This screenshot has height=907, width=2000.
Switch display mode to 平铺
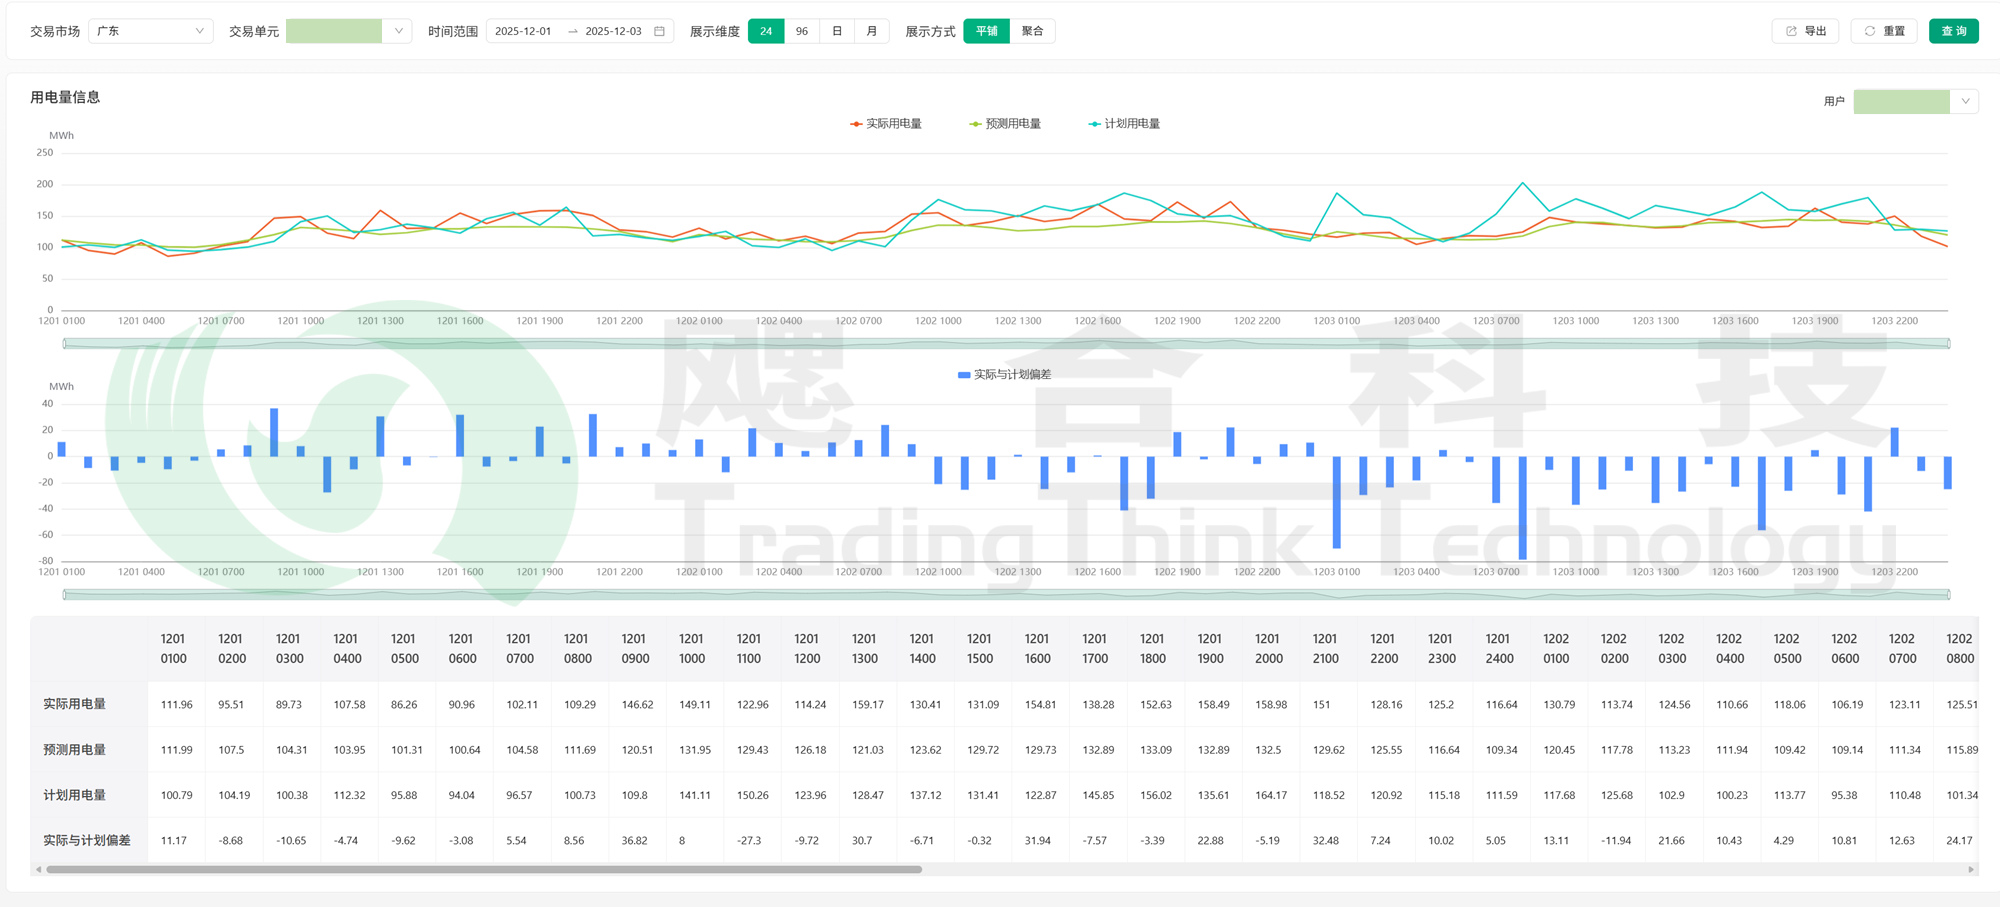(x=986, y=31)
